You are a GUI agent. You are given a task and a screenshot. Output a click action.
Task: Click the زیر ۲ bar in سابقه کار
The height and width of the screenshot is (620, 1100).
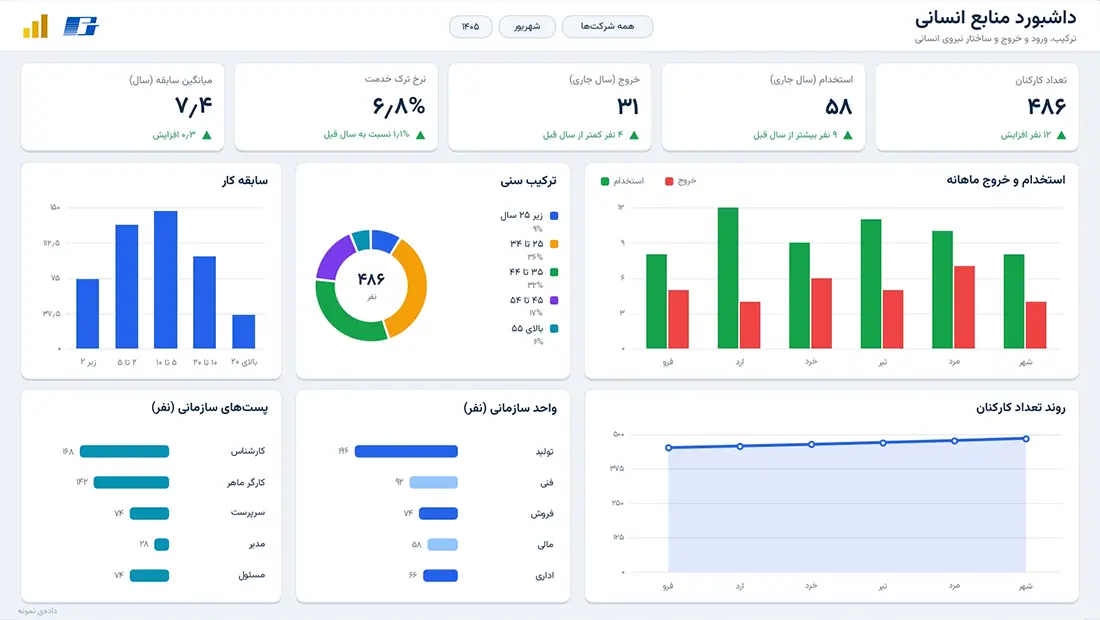tap(88, 314)
